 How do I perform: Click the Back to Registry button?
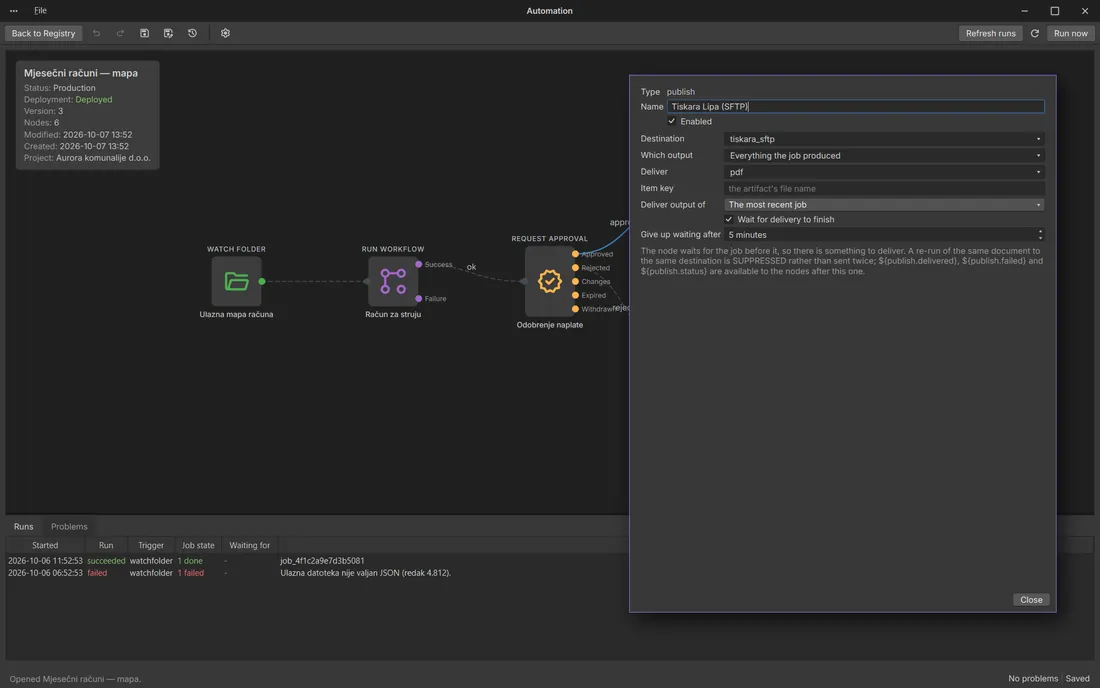coord(43,33)
